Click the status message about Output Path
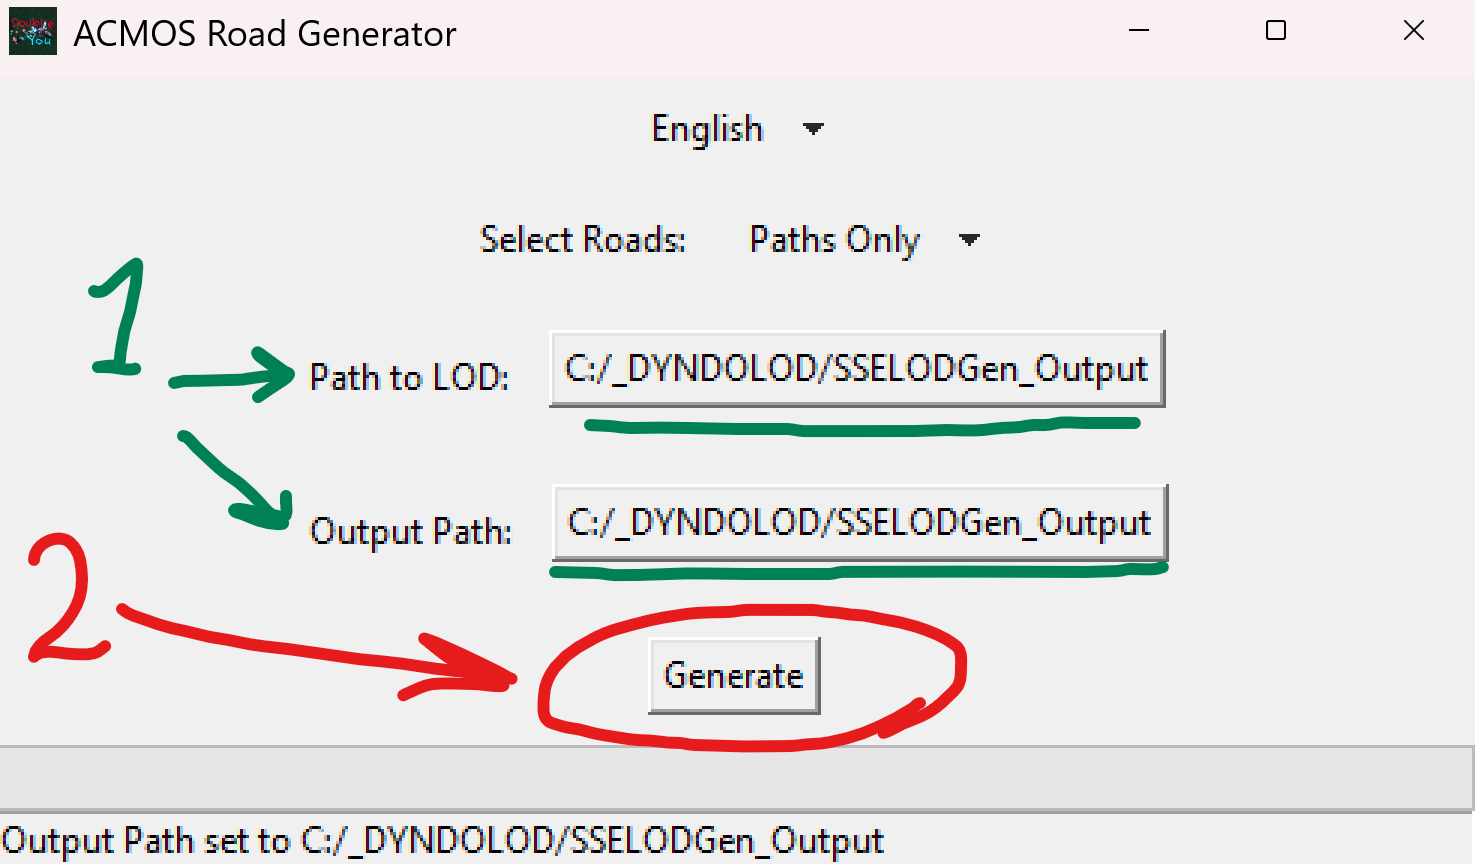This screenshot has height=864, width=1475. 443,841
